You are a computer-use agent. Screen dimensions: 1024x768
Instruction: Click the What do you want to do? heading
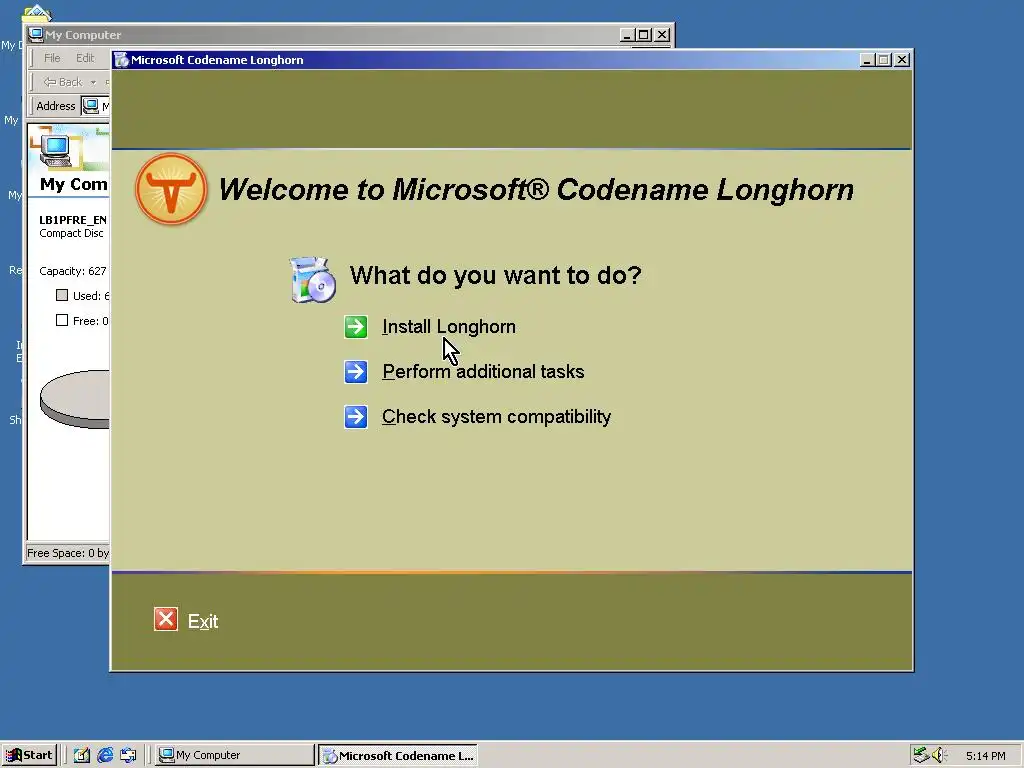pyautogui.click(x=496, y=275)
